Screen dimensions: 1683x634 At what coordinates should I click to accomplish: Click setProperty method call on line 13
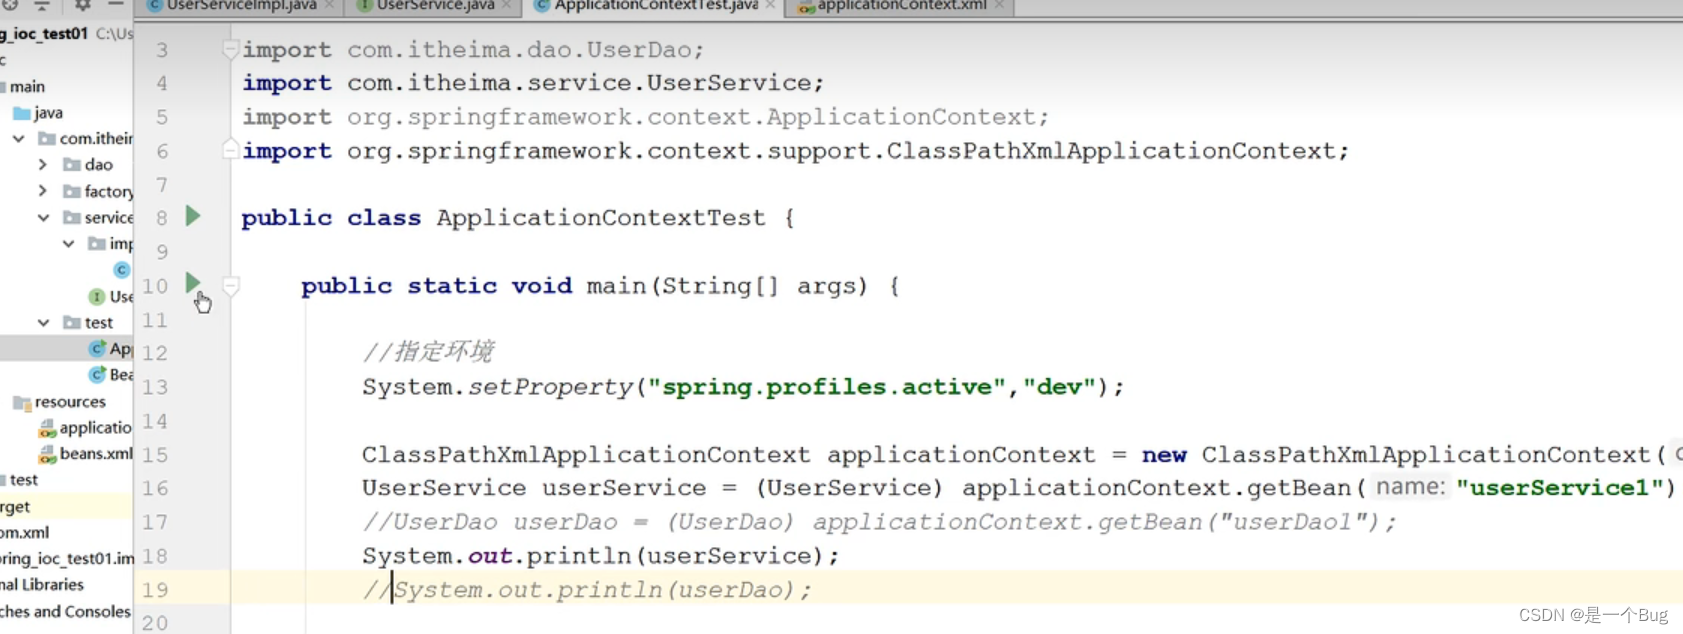click(551, 387)
